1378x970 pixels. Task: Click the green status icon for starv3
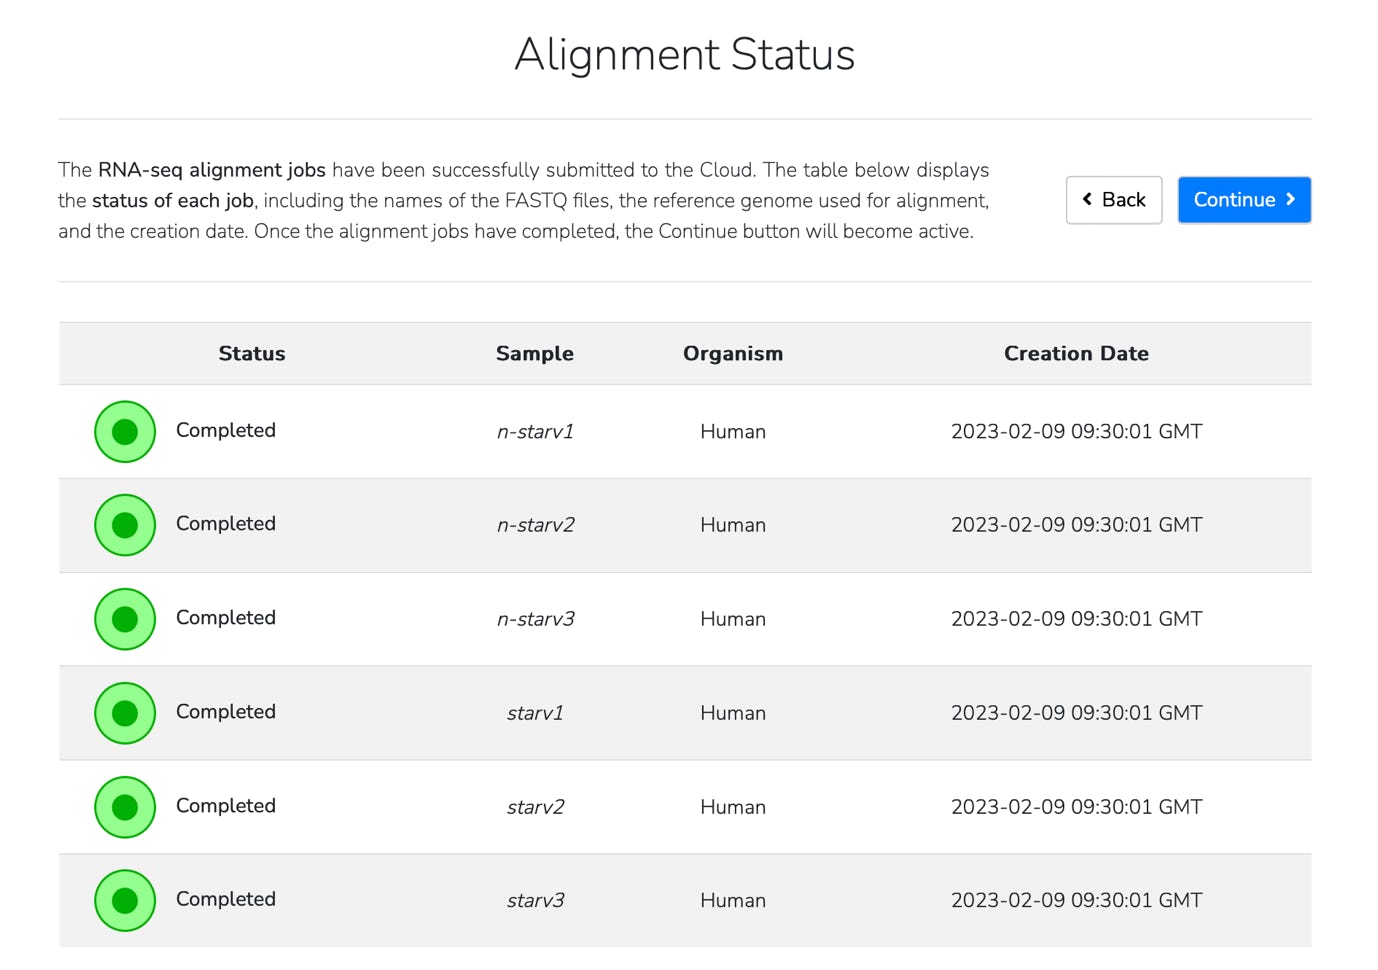coord(125,900)
